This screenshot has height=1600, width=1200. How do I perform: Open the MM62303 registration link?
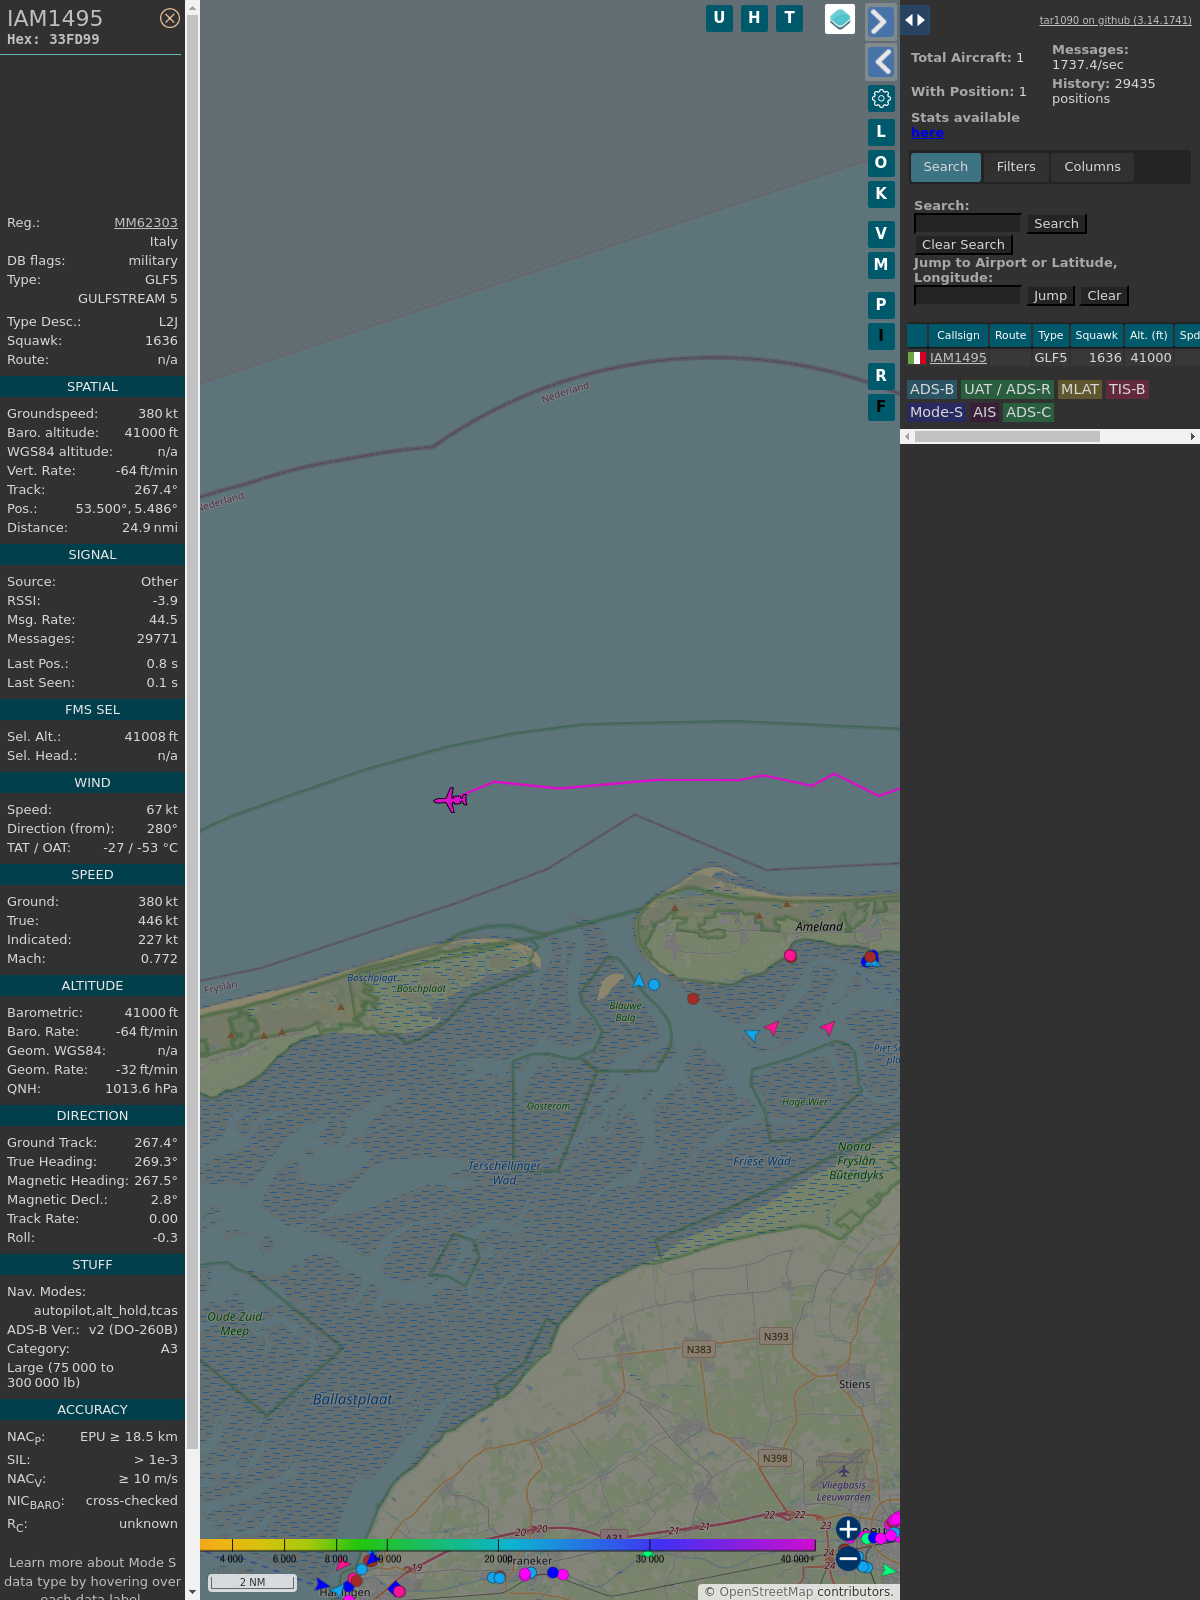[145, 223]
